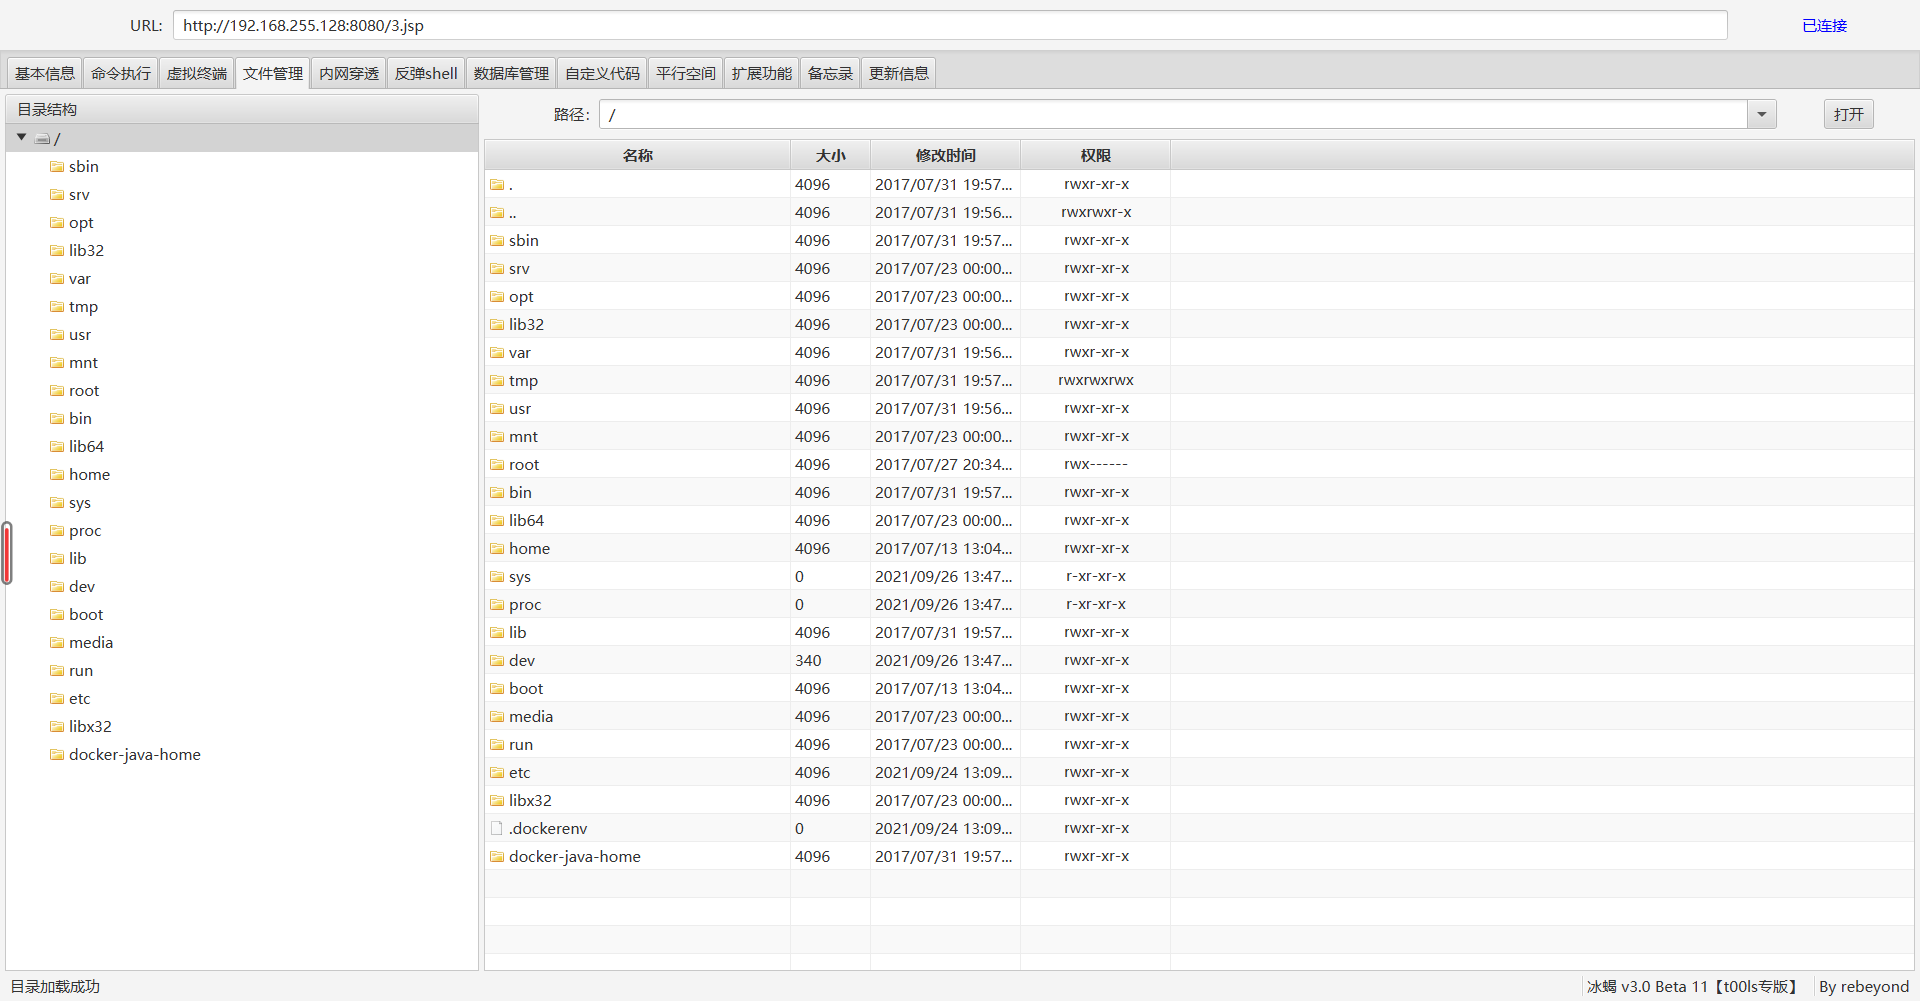
Task: Click the usr folder icon in file table
Action: (497, 409)
